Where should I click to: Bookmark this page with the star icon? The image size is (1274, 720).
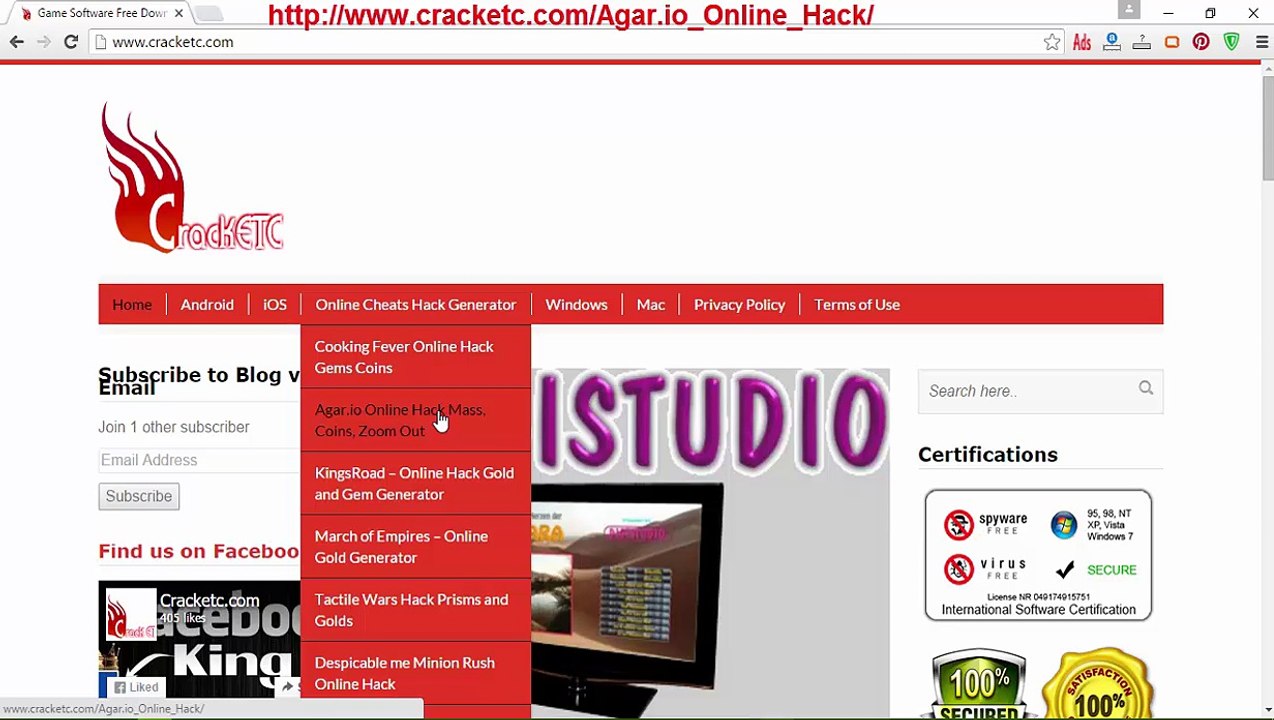pyautogui.click(x=1052, y=42)
